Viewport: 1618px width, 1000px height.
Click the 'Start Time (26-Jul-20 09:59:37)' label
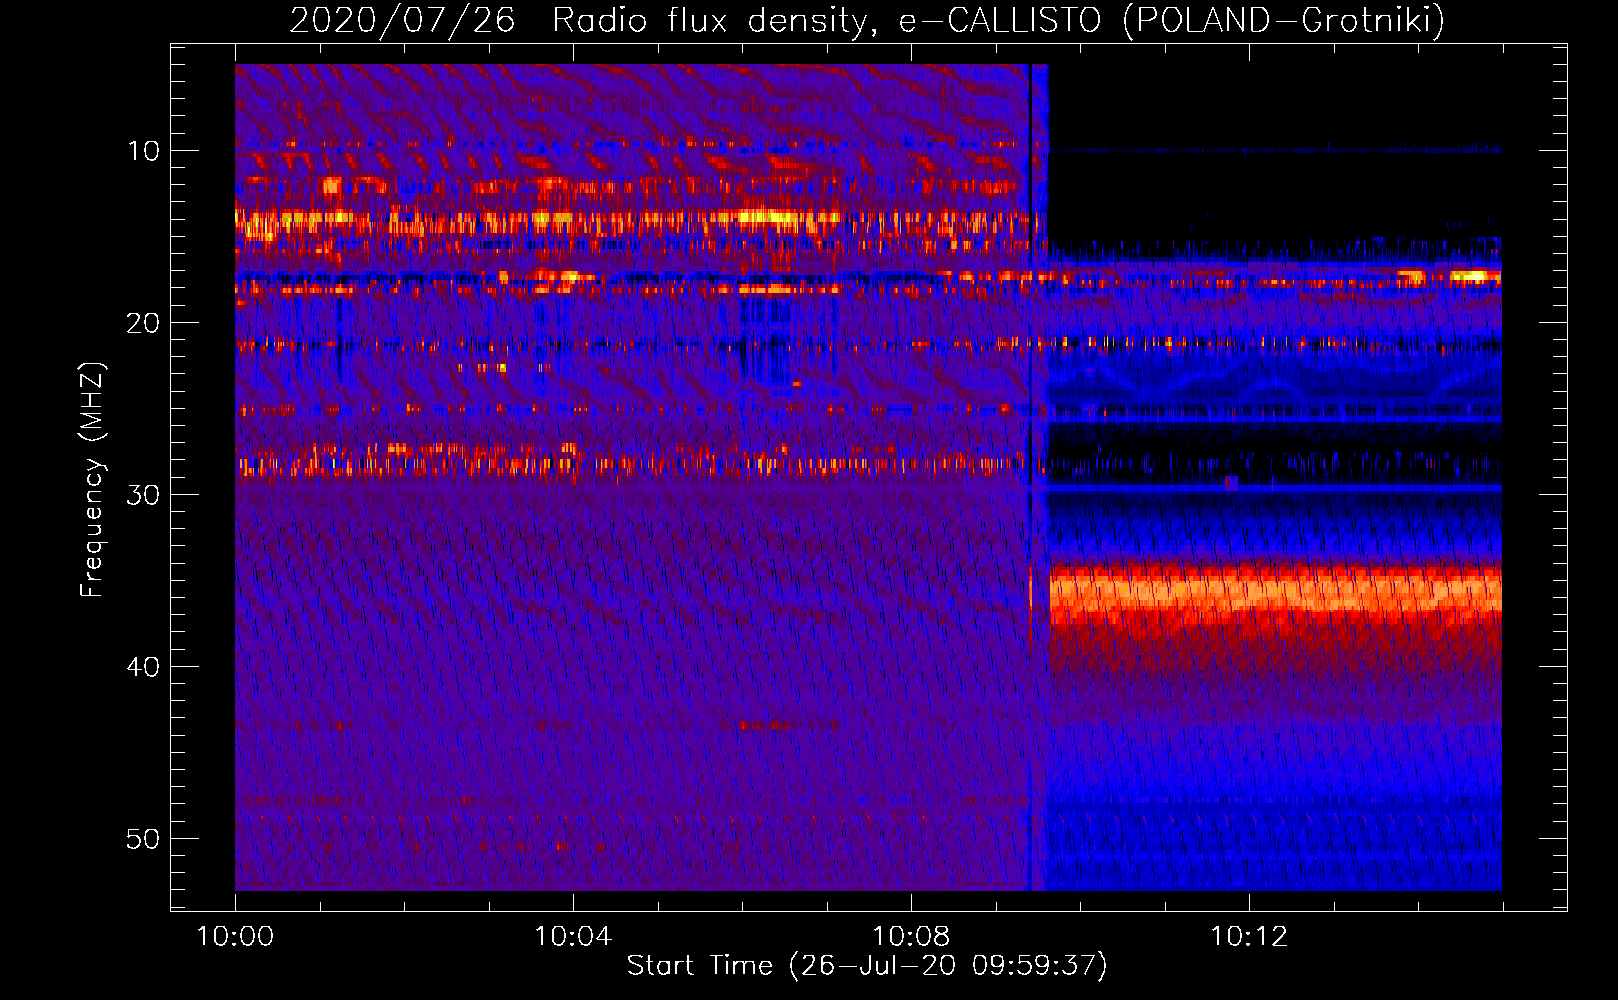(x=867, y=965)
